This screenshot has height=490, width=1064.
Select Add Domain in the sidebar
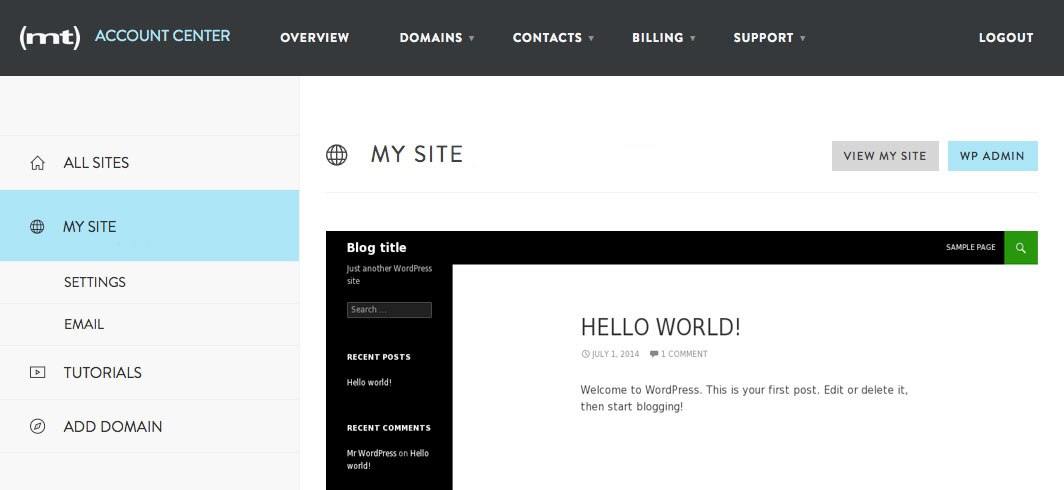coord(149,427)
